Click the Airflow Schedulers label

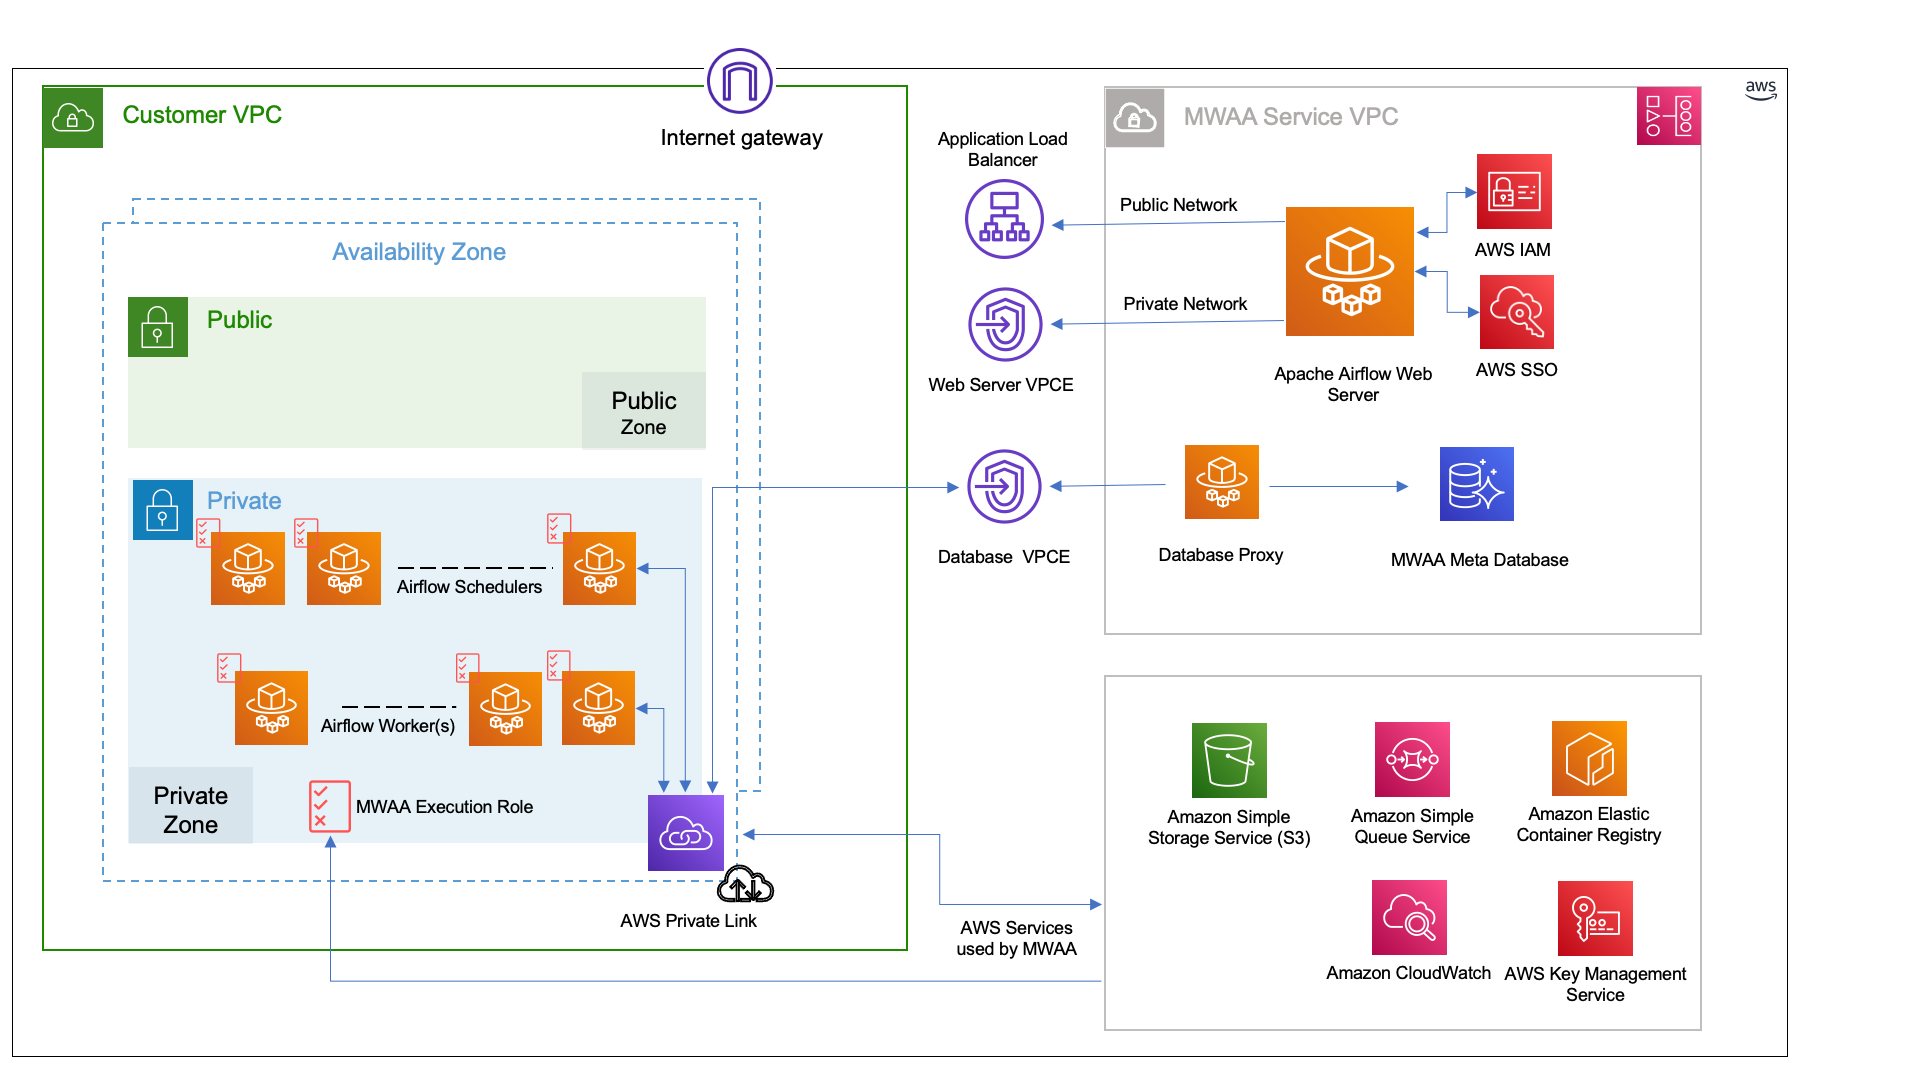[469, 587]
